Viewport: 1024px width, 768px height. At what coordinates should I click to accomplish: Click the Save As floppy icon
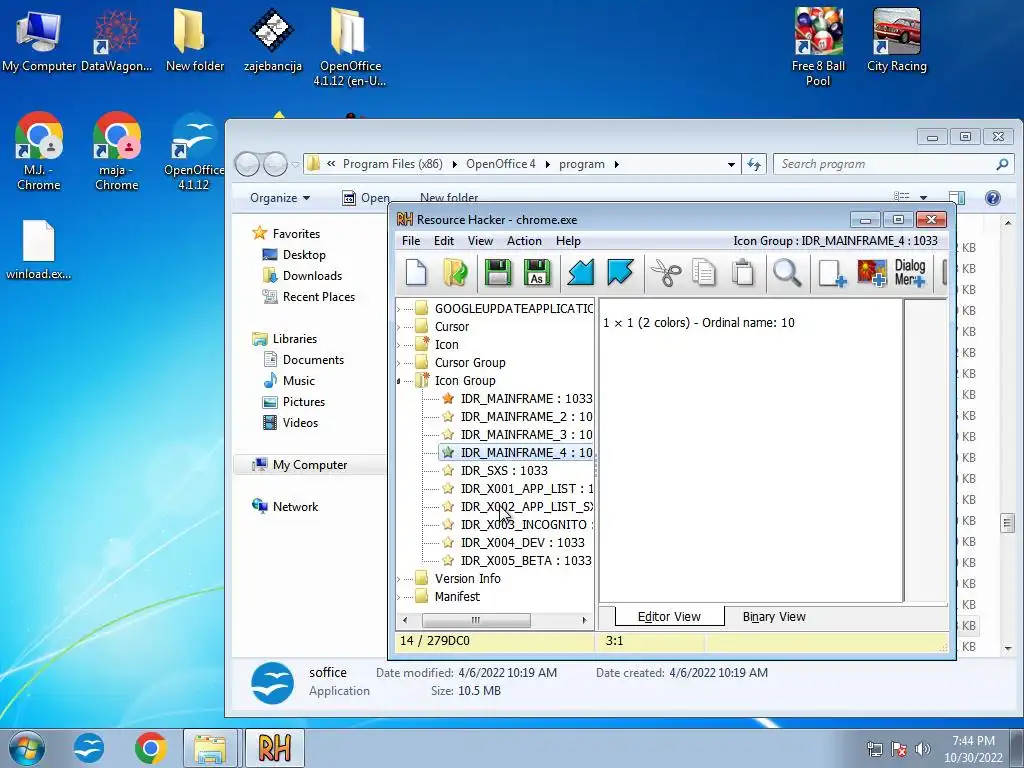pyautogui.click(x=537, y=272)
